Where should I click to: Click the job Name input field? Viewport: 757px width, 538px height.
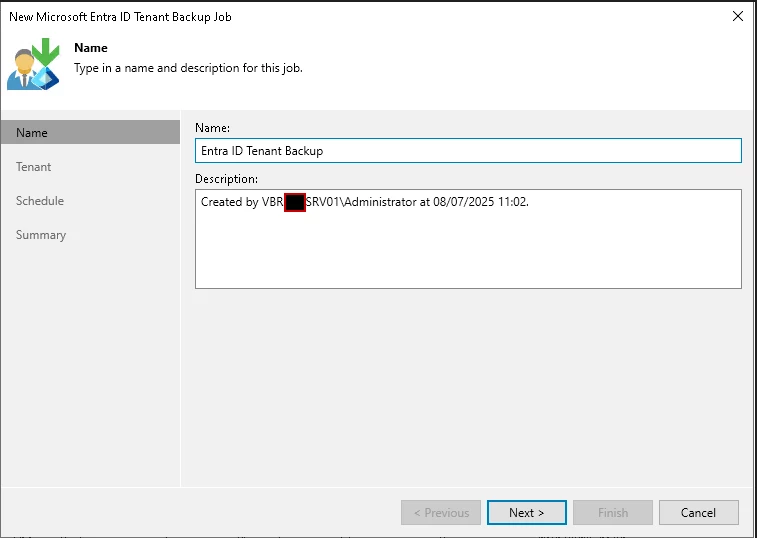[x=468, y=150]
